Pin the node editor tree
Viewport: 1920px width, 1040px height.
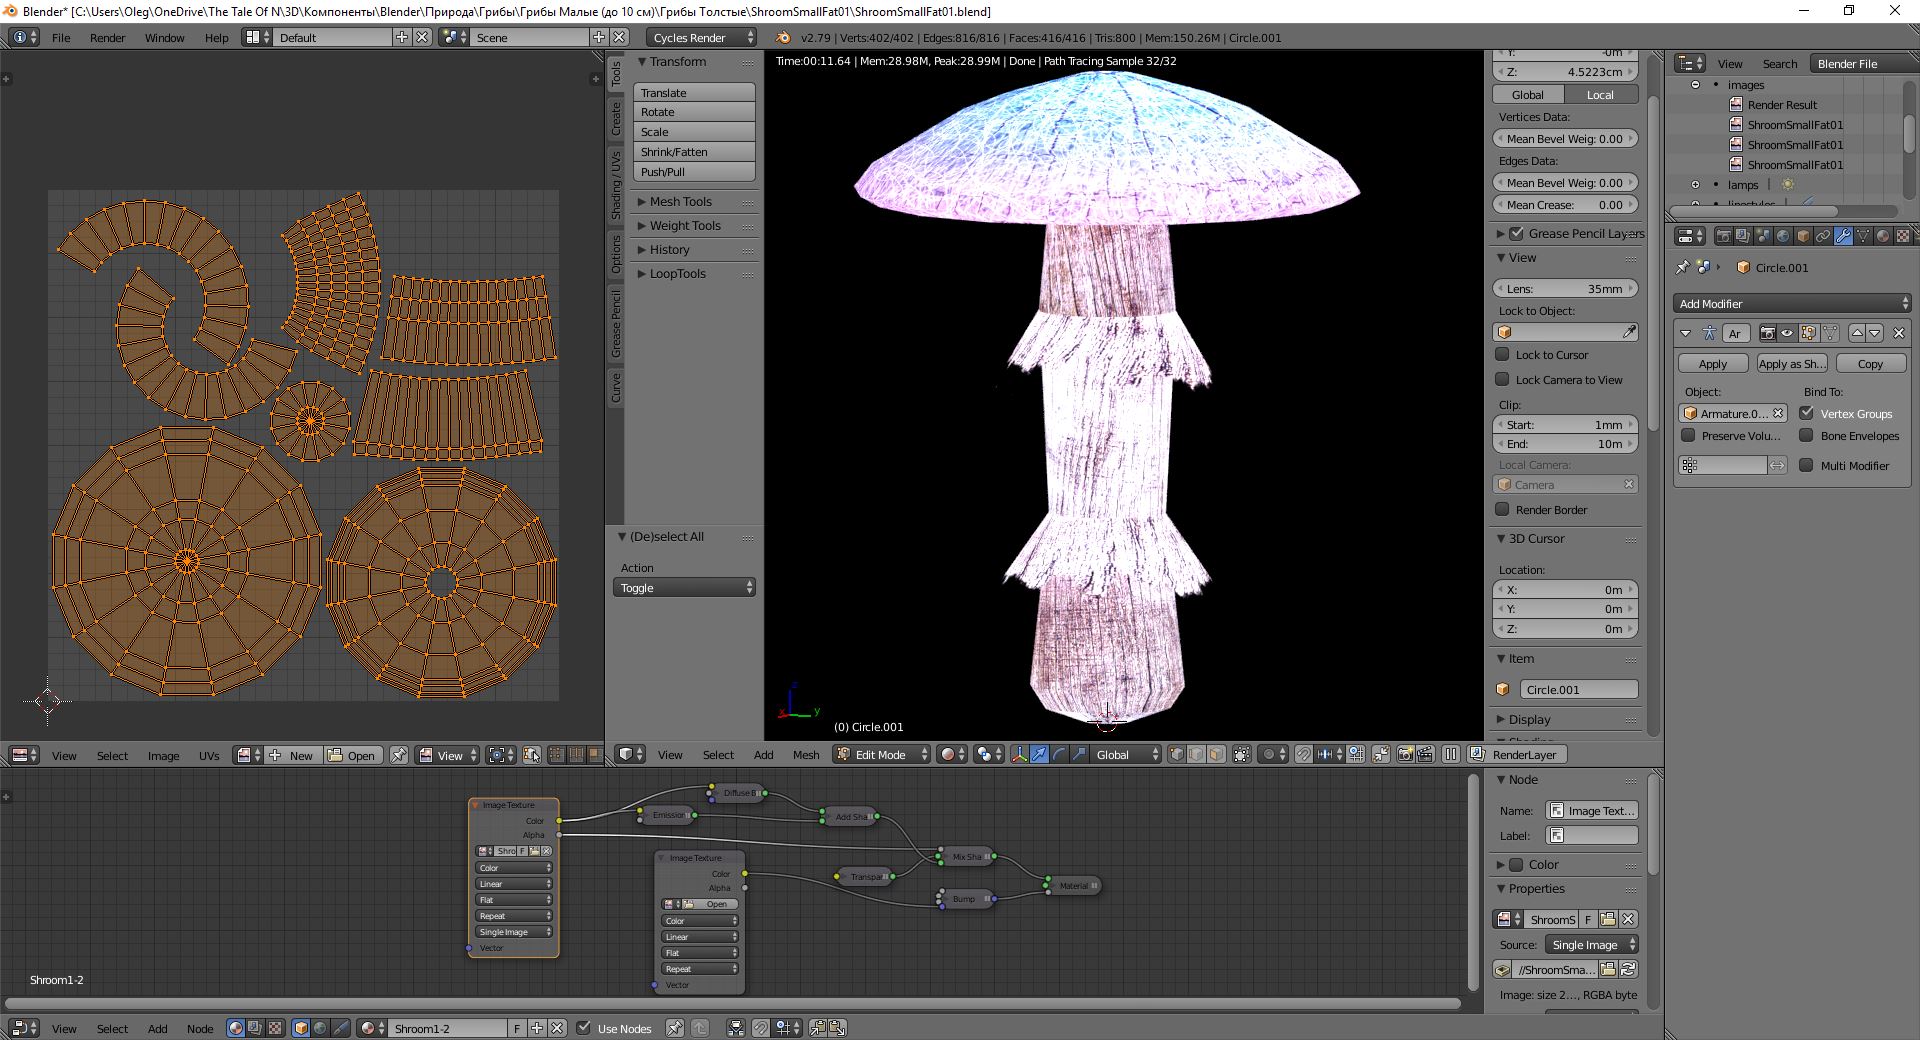point(675,1028)
